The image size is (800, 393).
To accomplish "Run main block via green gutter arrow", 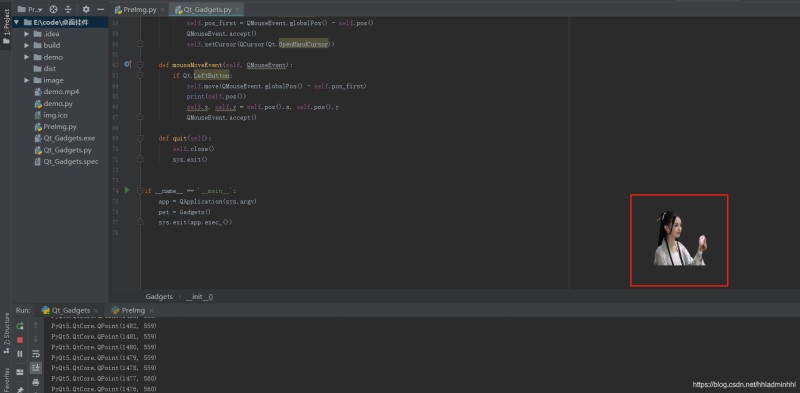I will coord(127,190).
